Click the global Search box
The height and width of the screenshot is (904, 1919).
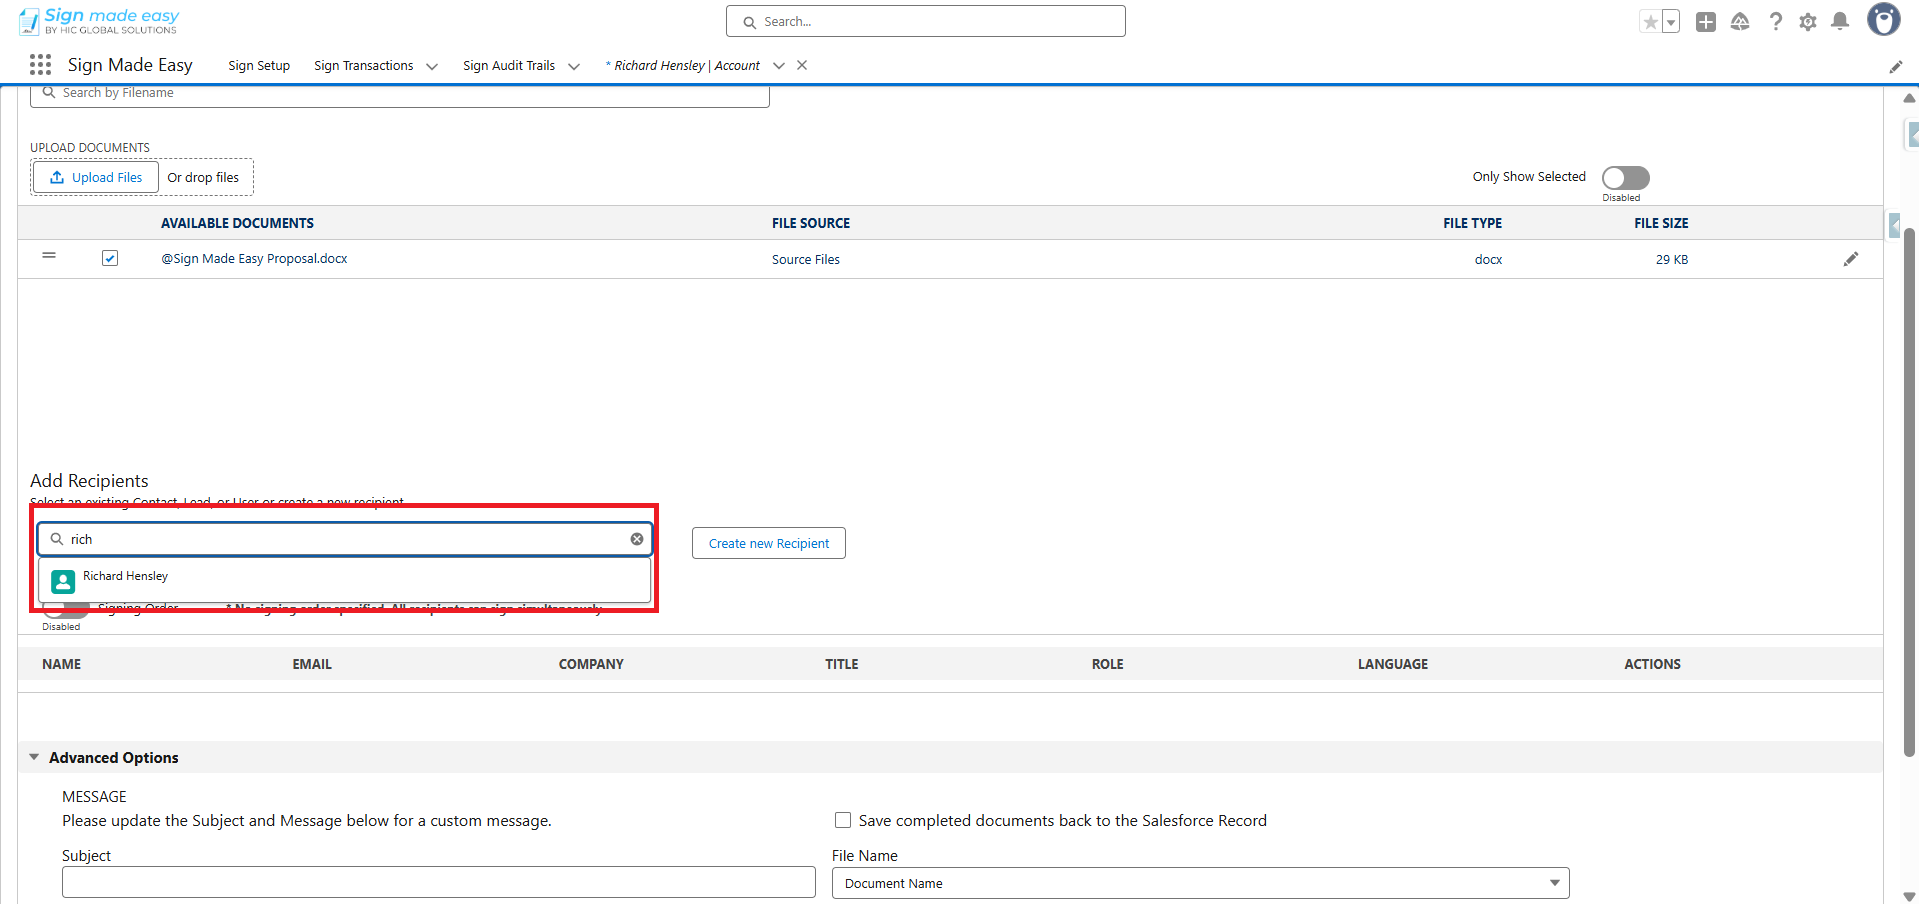pyautogui.click(x=926, y=21)
